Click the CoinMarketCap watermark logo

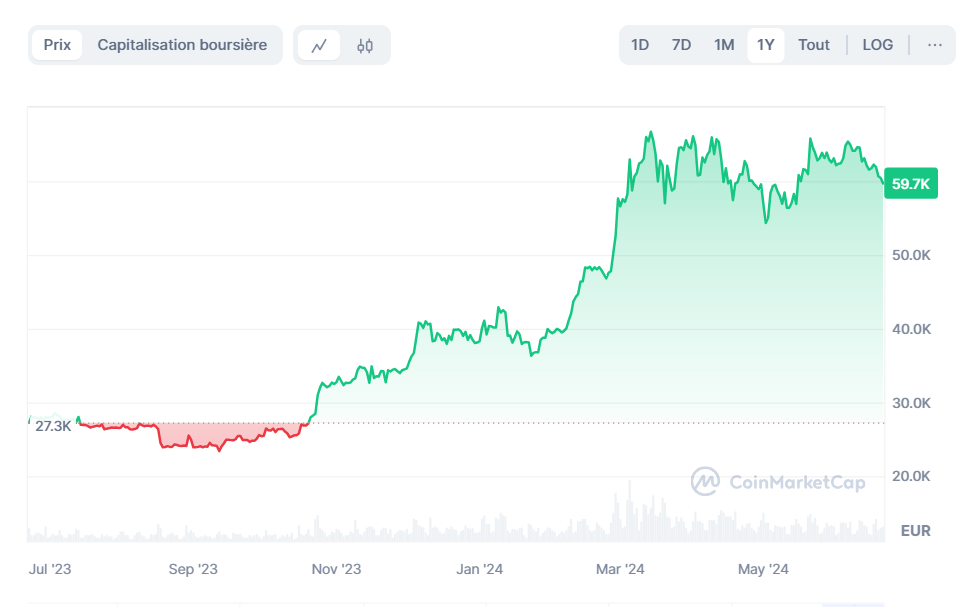click(x=778, y=482)
